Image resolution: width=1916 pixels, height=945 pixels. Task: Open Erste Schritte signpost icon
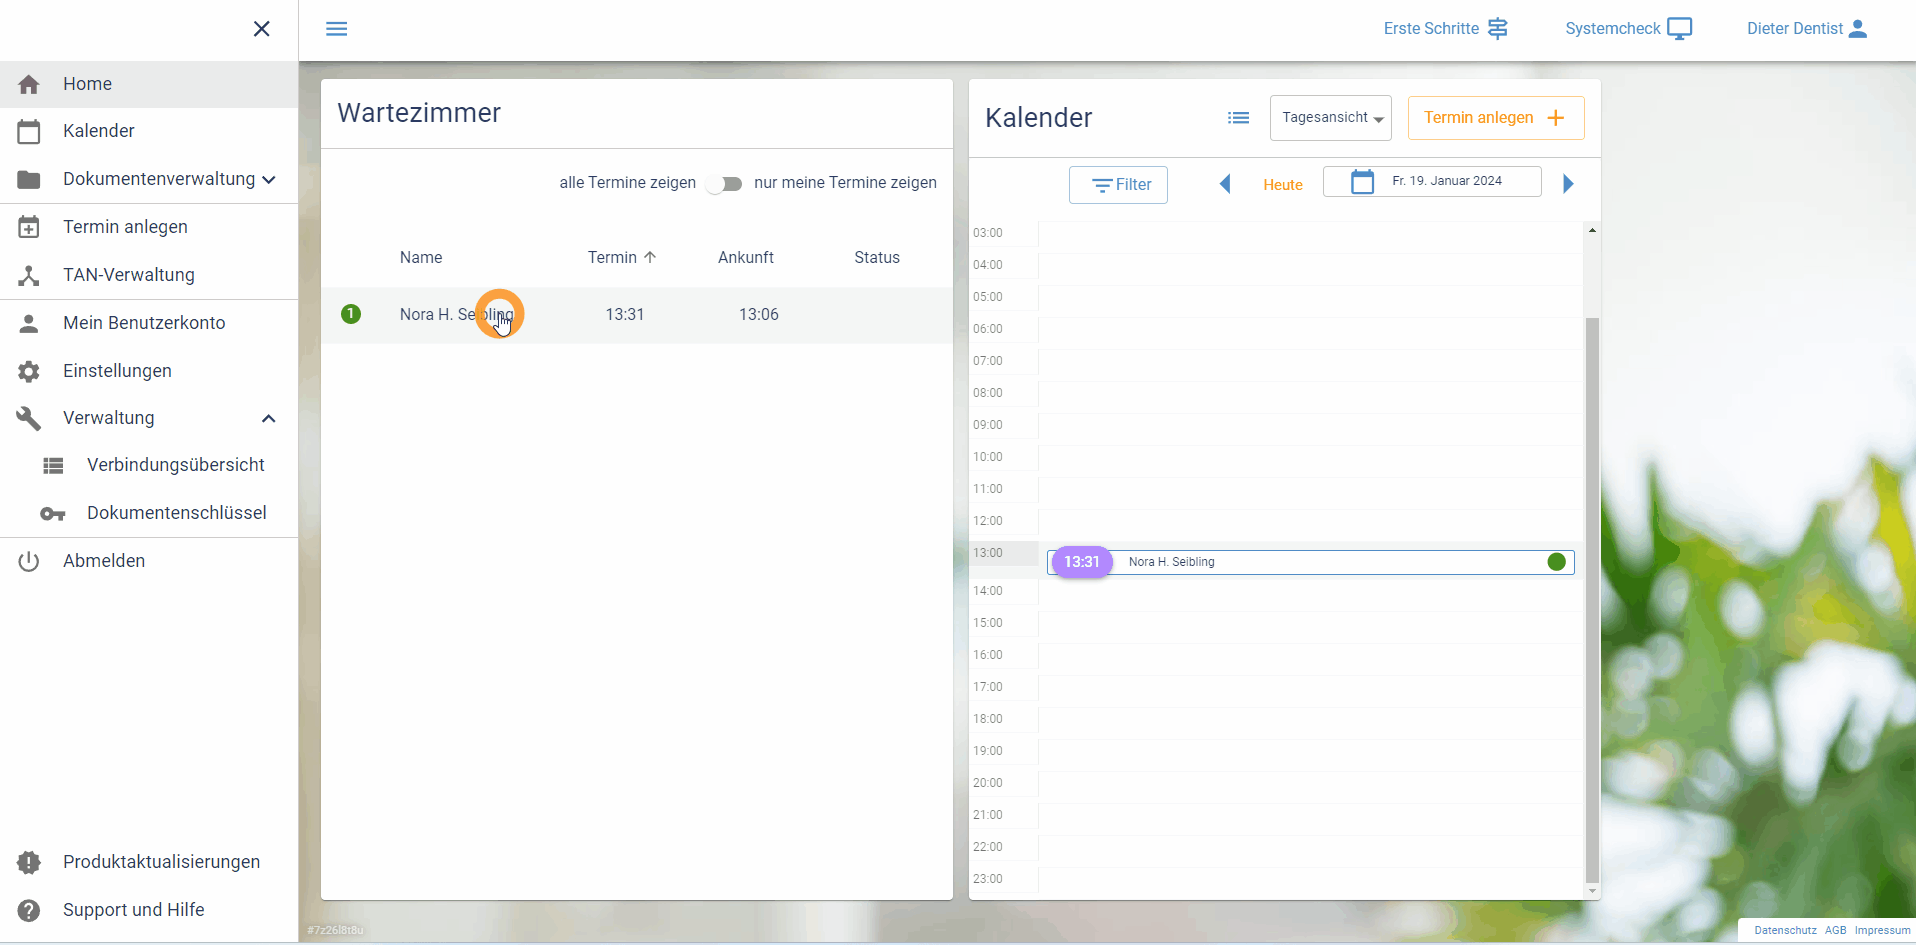[x=1497, y=29]
